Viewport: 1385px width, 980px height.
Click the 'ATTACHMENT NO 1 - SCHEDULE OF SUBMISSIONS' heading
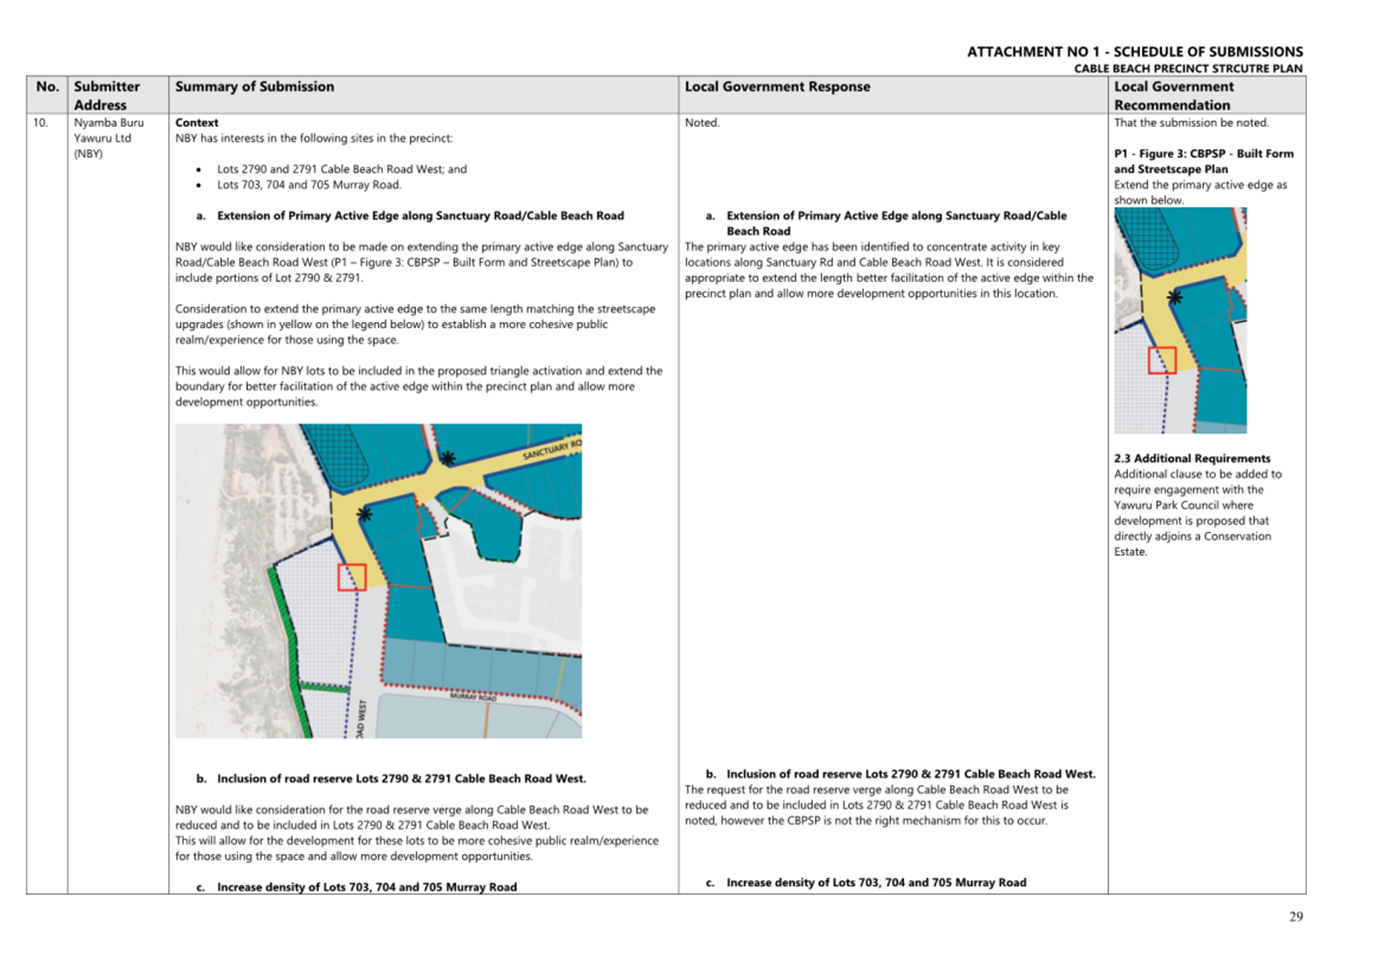pos(1134,52)
